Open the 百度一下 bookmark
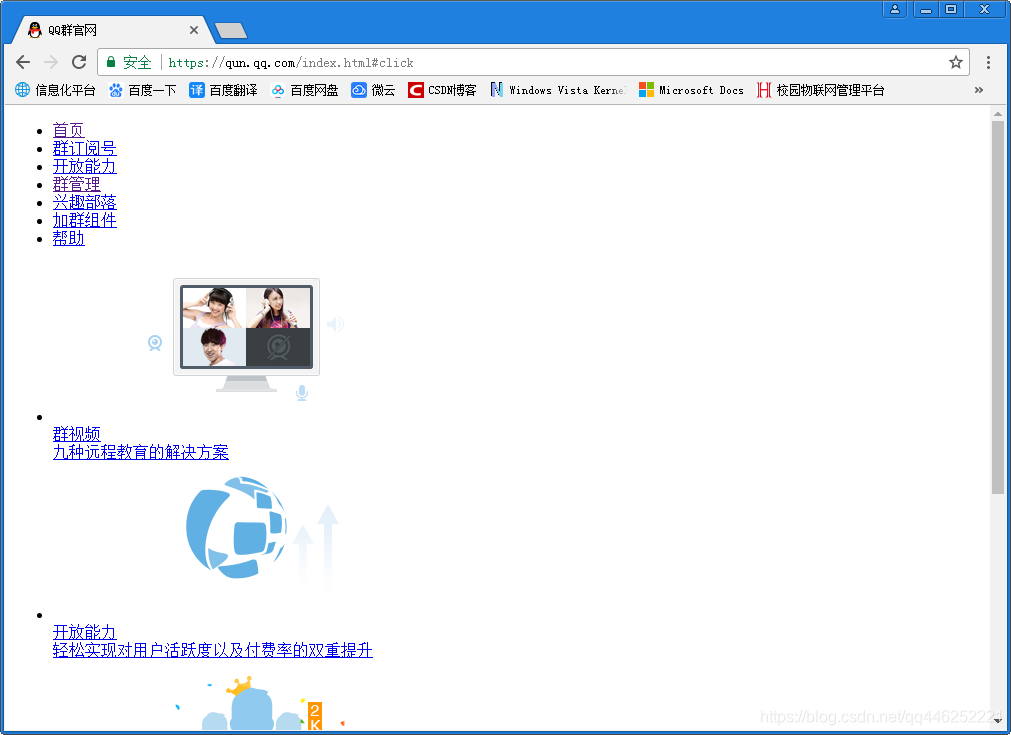This screenshot has height=735, width=1011. [x=142, y=90]
